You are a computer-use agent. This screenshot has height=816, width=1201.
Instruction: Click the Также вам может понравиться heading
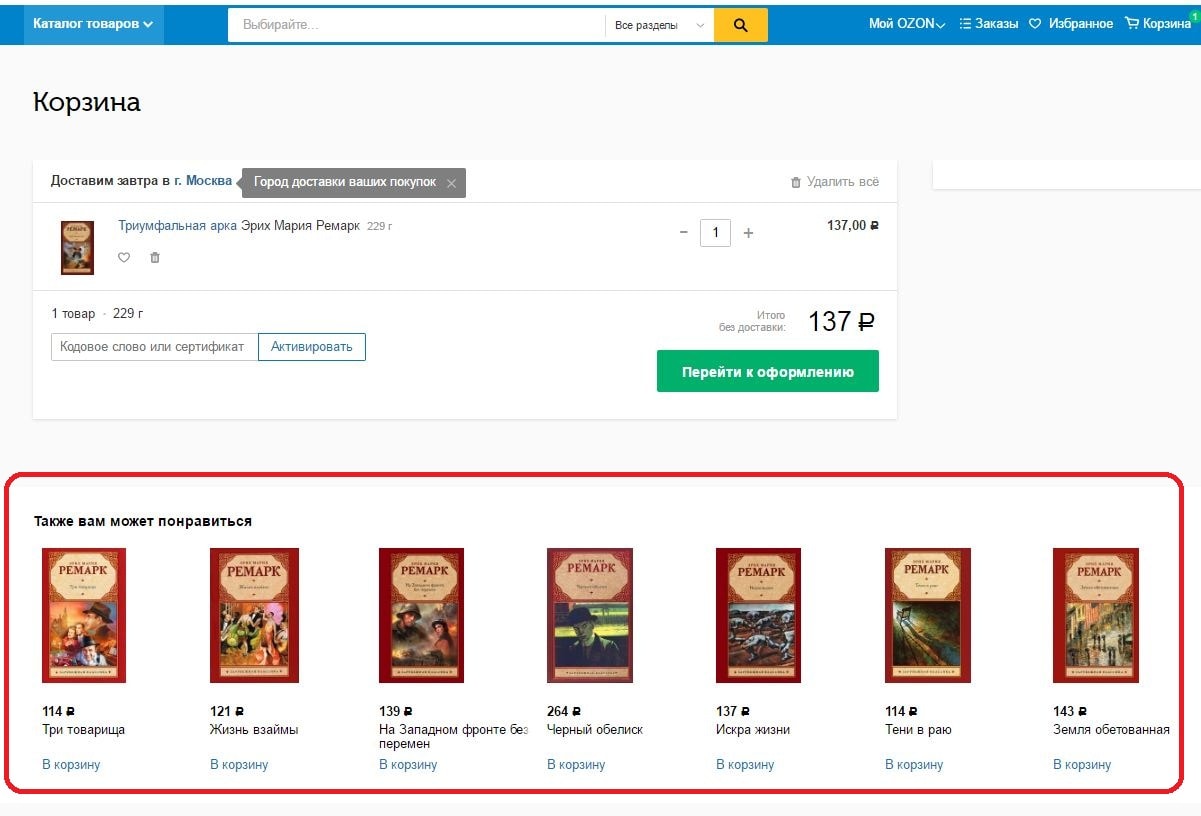(143, 521)
